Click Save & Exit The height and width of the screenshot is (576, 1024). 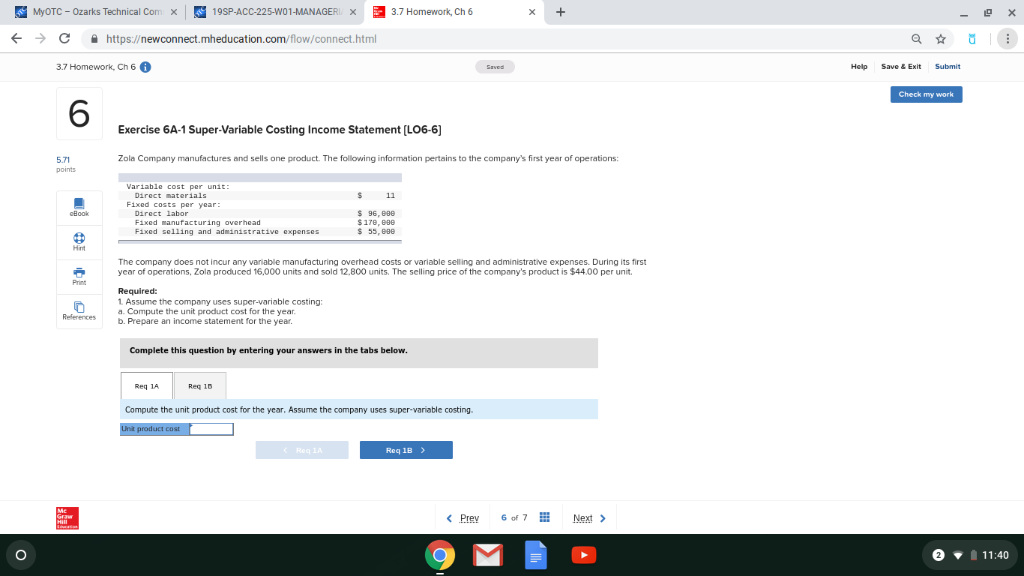pyautogui.click(x=901, y=67)
